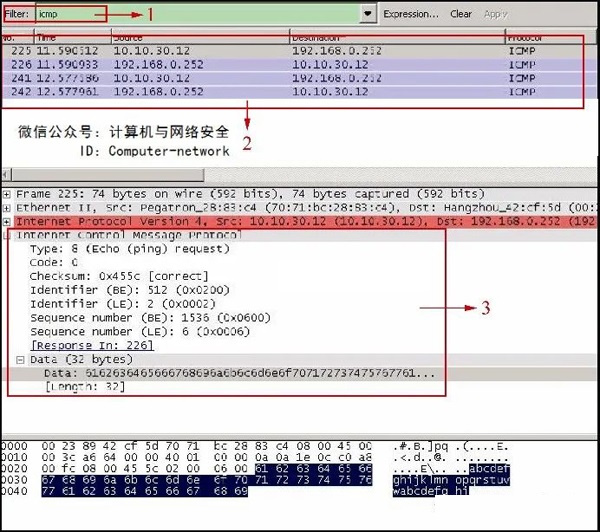Click the Apply filter button
The height and width of the screenshot is (532, 600).
(495, 14)
